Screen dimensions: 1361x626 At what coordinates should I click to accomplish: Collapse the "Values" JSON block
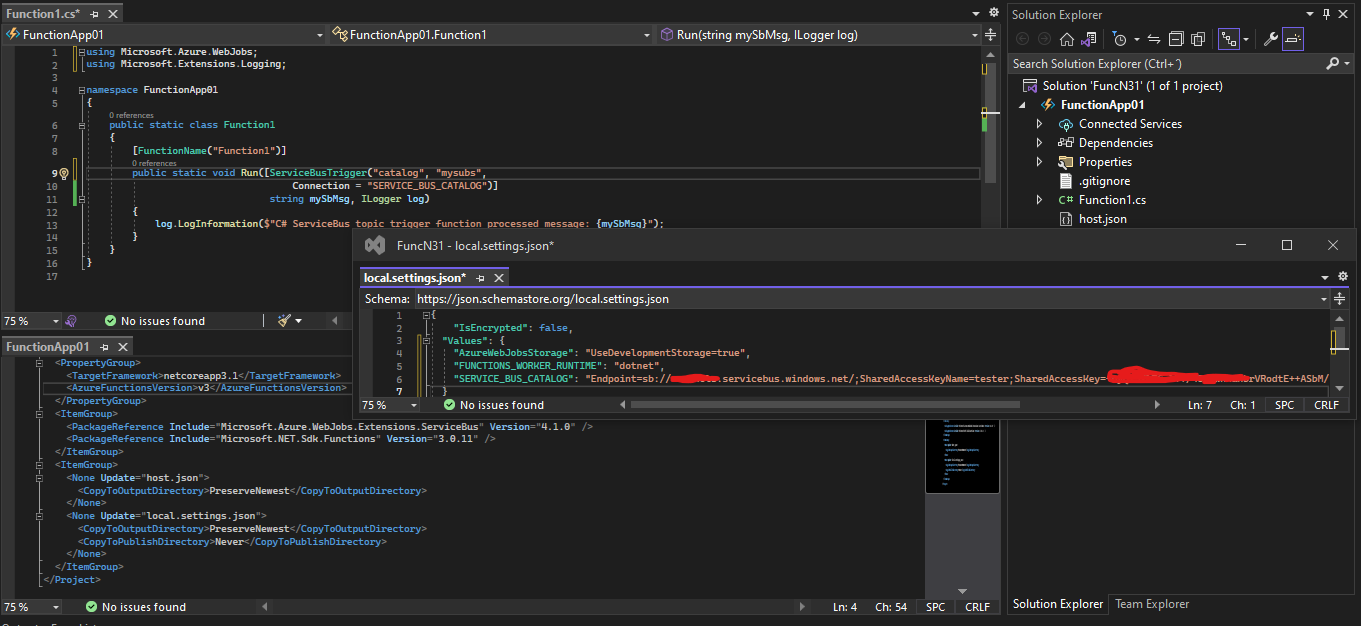click(428, 341)
